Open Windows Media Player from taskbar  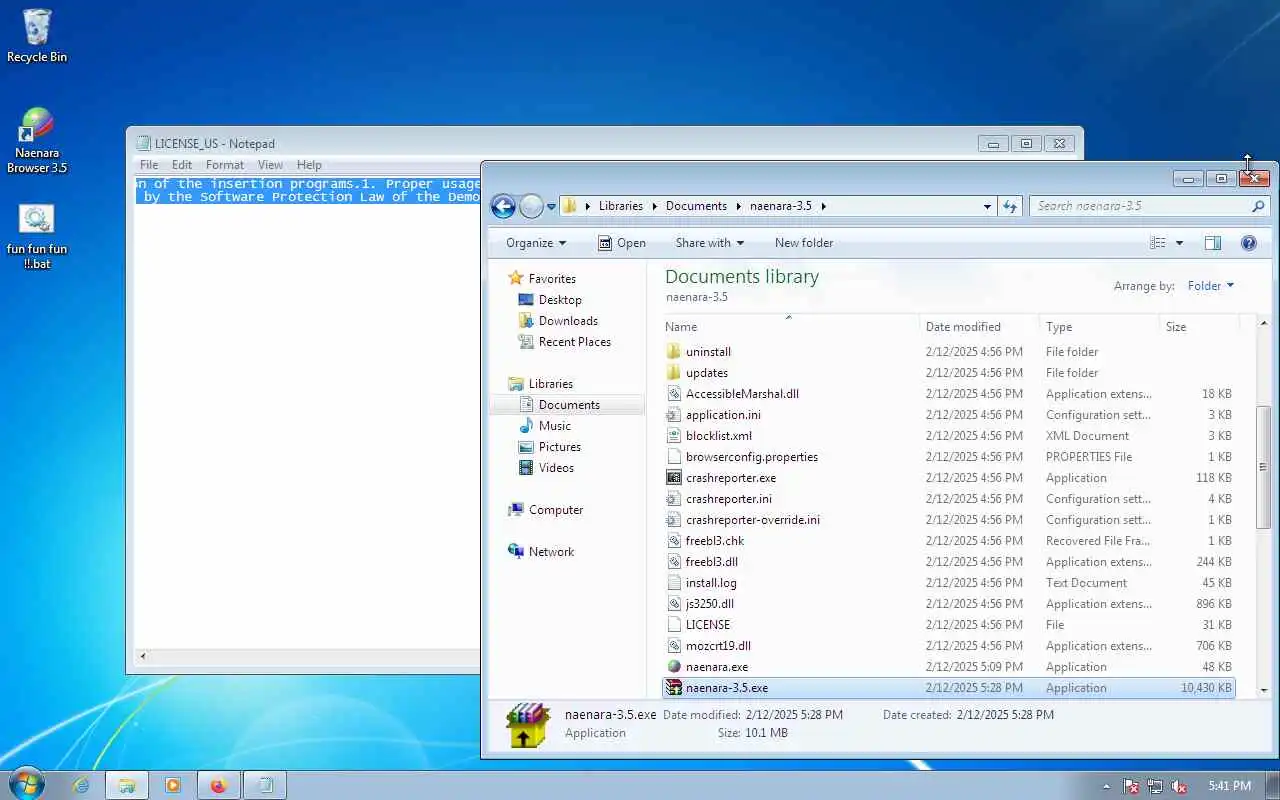click(x=173, y=786)
